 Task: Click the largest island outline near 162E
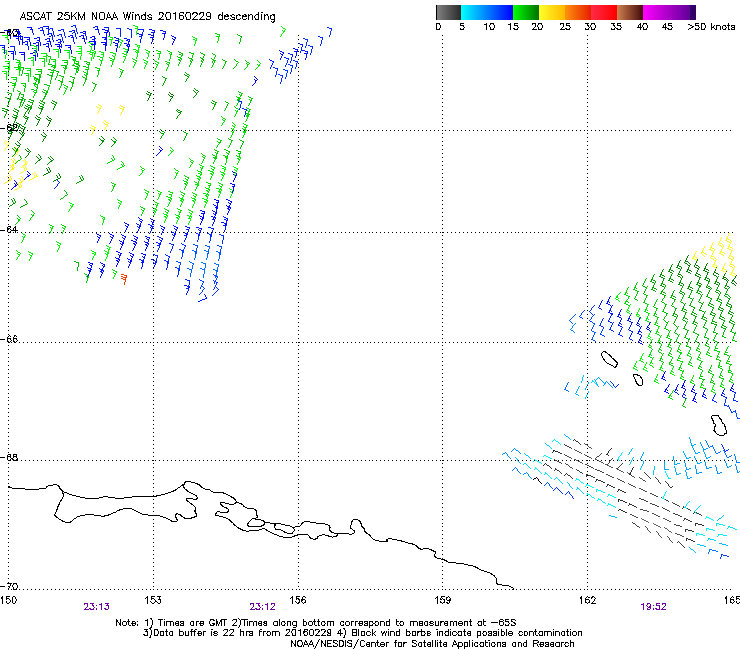click(610, 359)
